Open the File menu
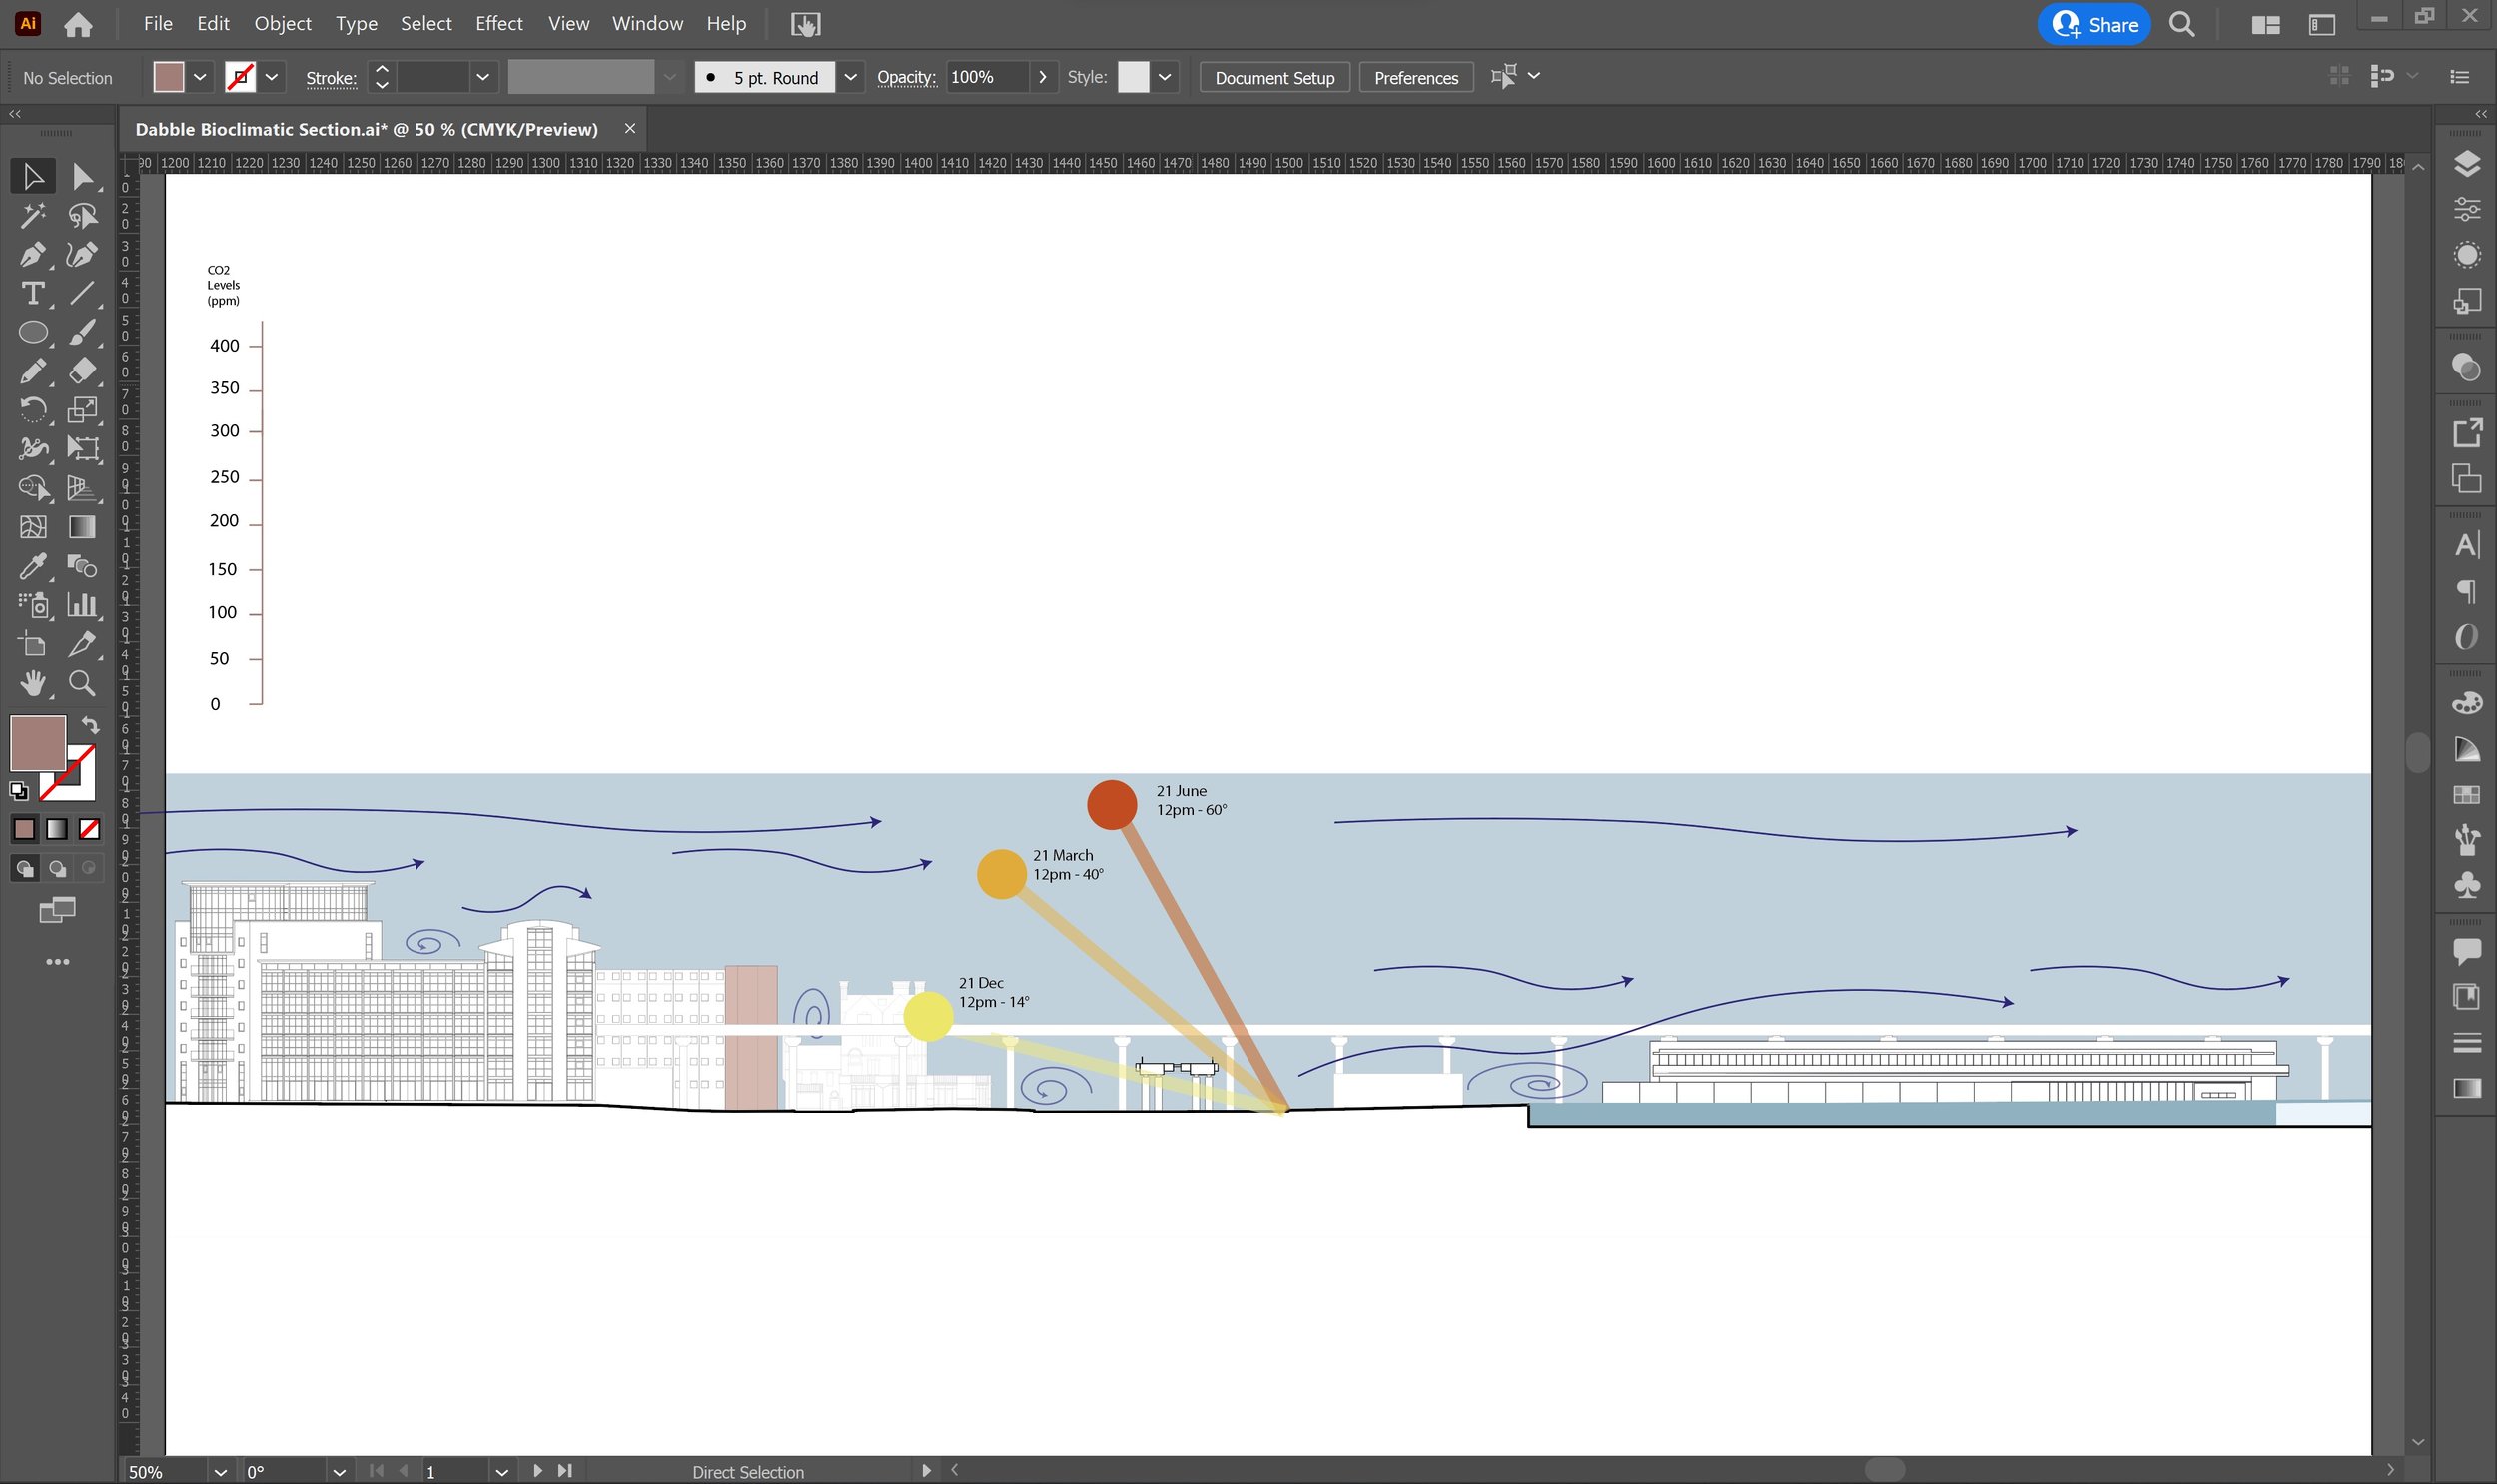The height and width of the screenshot is (1484, 2497). [x=158, y=23]
